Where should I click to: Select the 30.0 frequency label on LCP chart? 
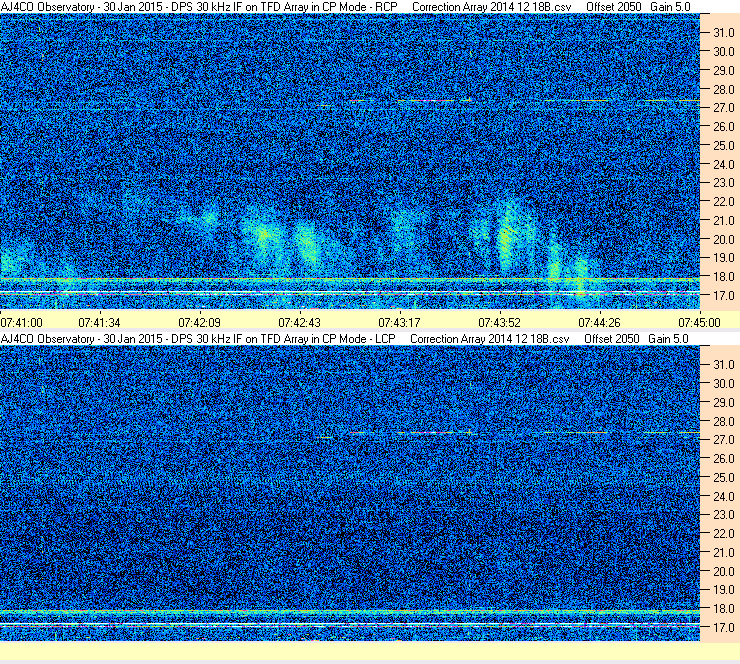click(723, 384)
